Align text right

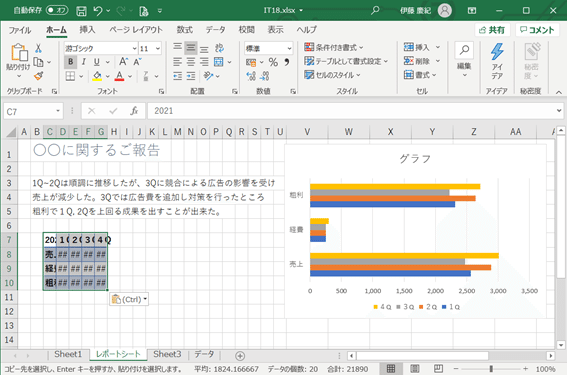204,62
